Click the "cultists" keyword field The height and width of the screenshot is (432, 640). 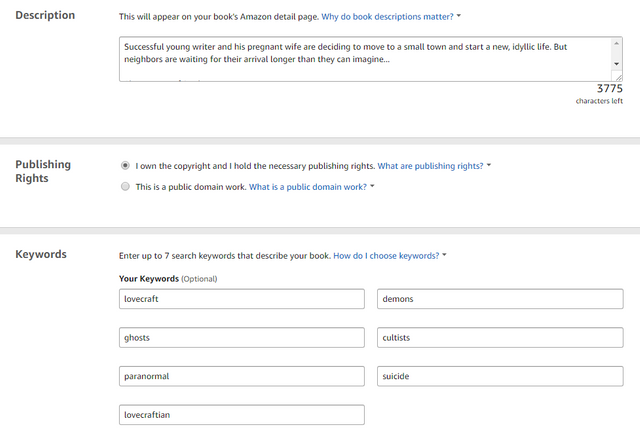[501, 338]
